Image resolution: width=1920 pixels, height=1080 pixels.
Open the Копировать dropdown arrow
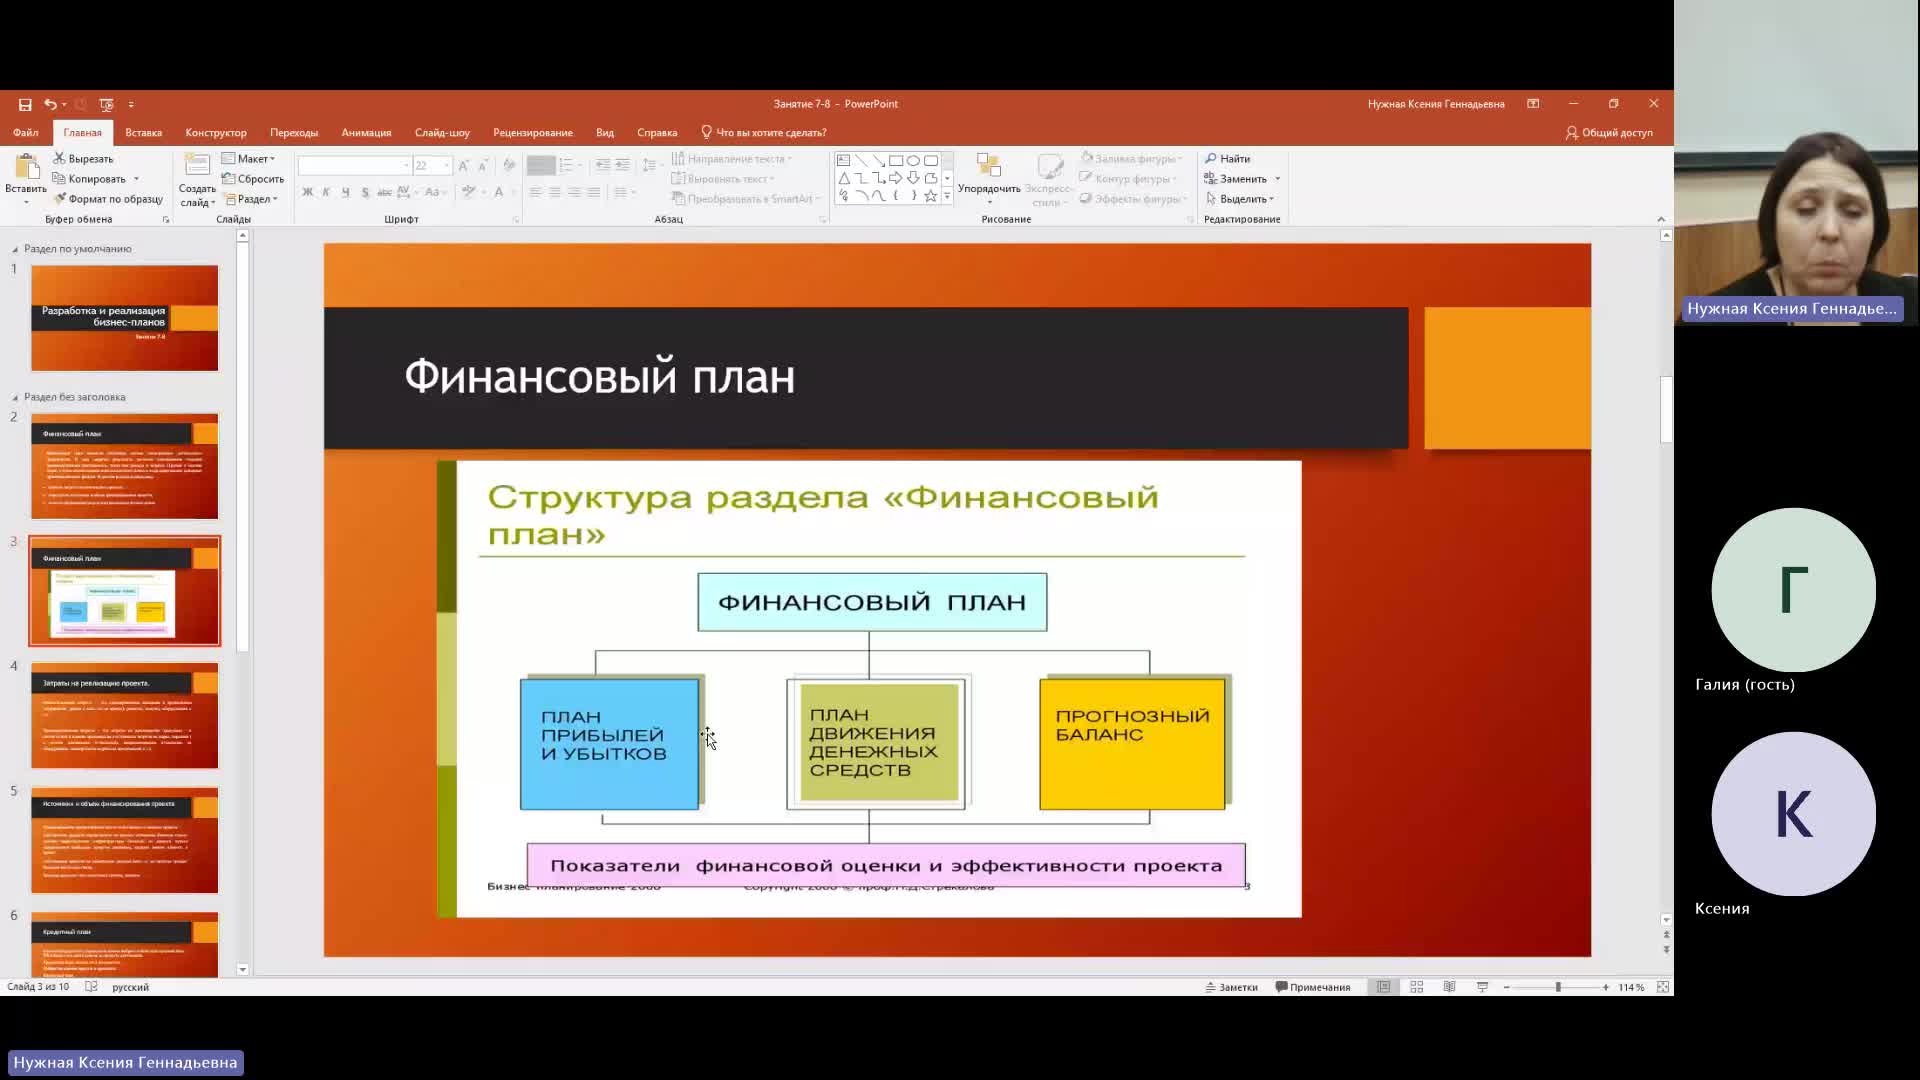tap(136, 179)
